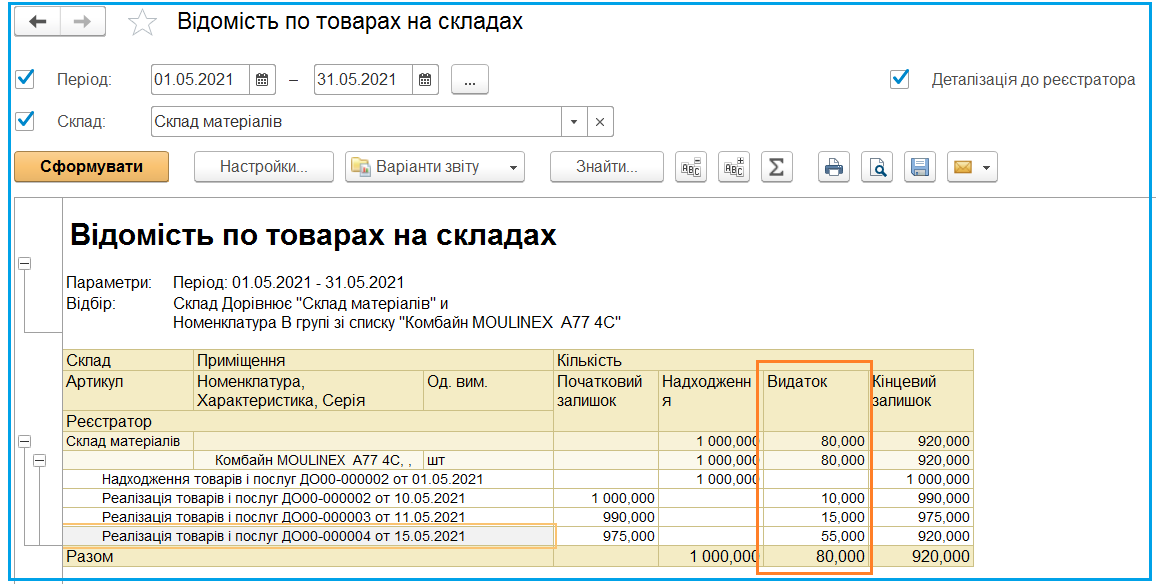Toggle Деталізація до реєстратора checkbox
The height and width of the screenshot is (586, 1161).
[900, 79]
